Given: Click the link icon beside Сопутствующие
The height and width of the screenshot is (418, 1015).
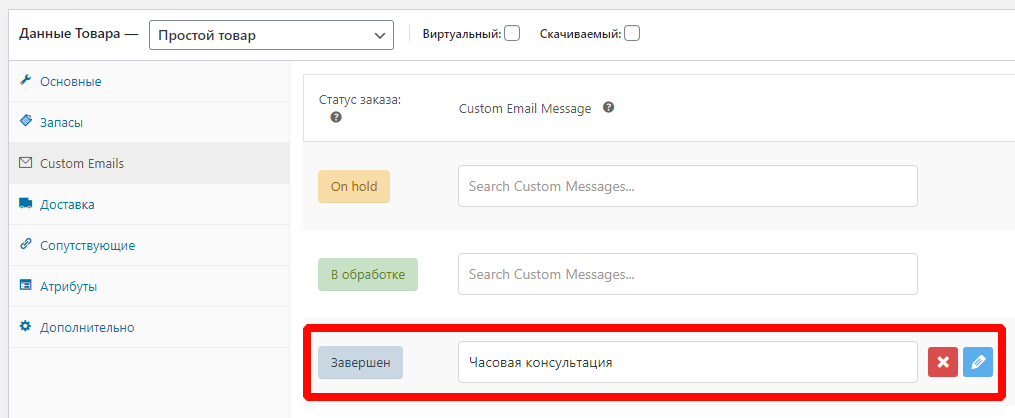Looking at the screenshot, I should point(26,245).
